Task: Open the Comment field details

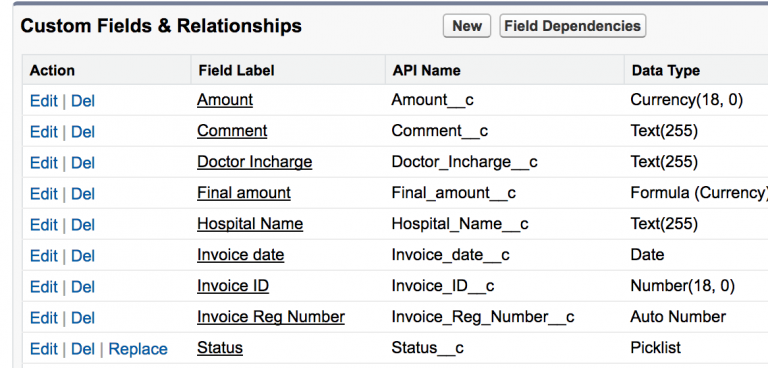Action: pos(232,131)
